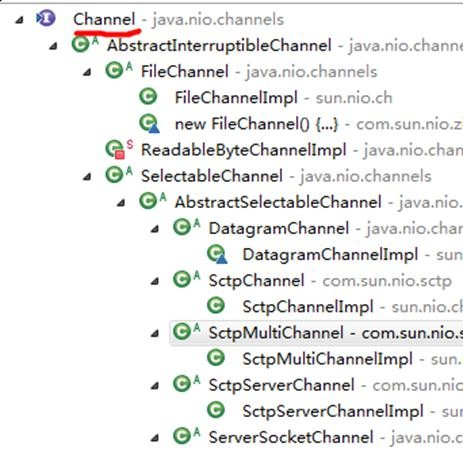This screenshot has width=463, height=449.
Task: Select the ServerSocketChannel entry
Action: point(291,437)
